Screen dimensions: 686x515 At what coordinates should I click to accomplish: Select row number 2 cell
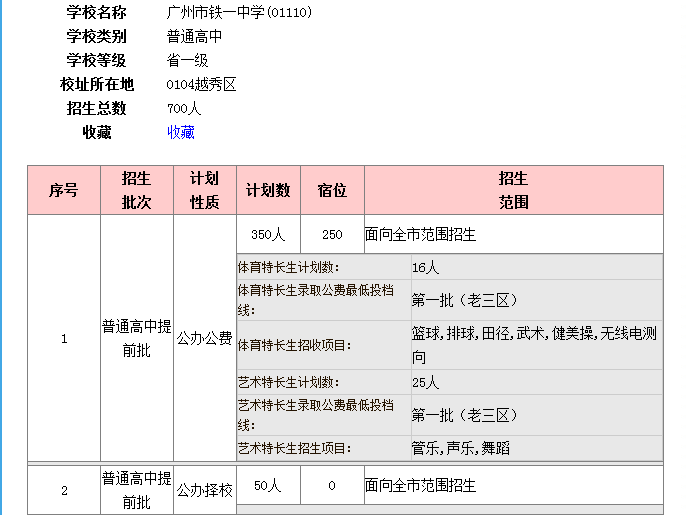click(64, 490)
